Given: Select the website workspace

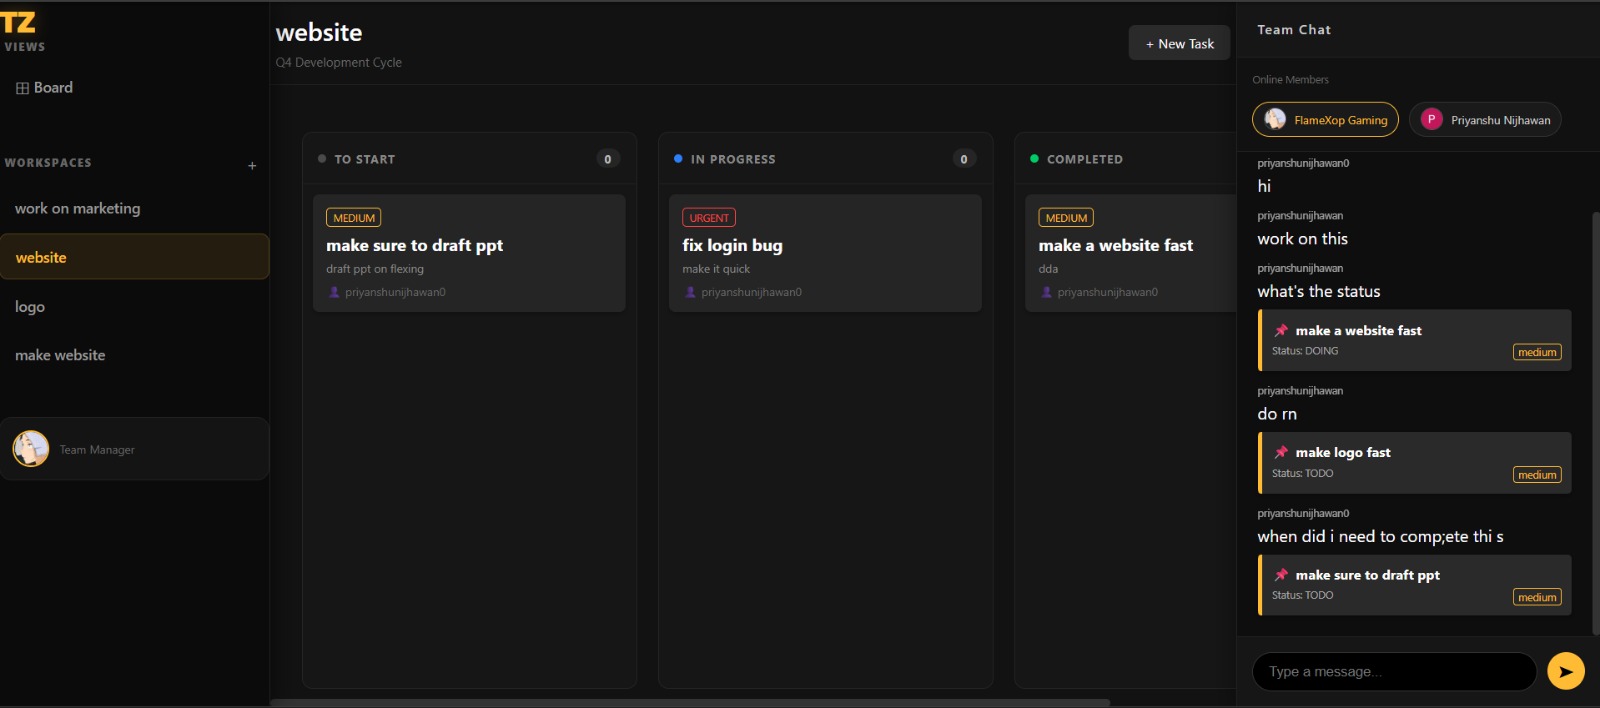Looking at the screenshot, I should click(41, 257).
